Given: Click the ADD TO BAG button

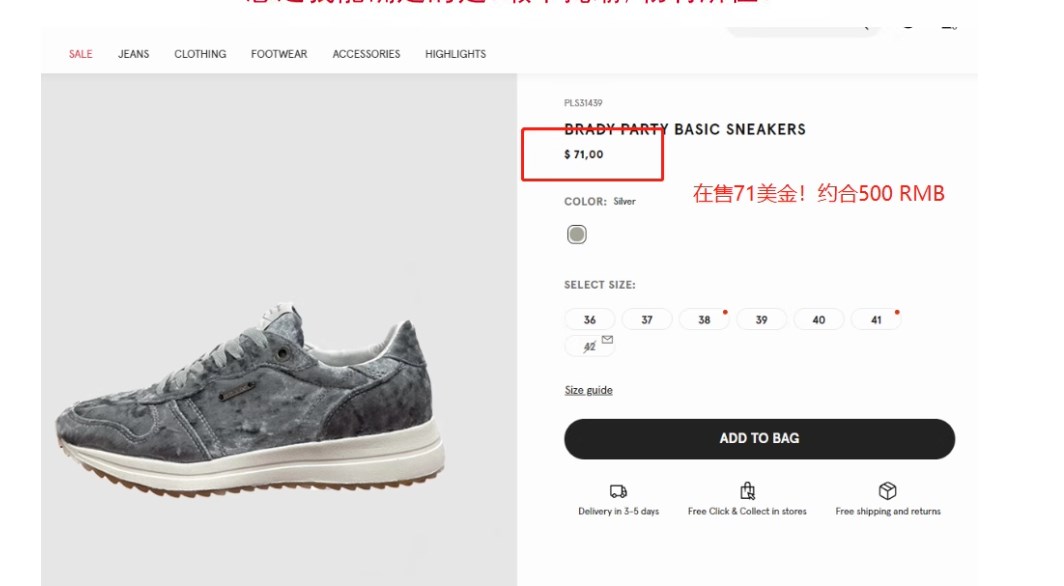Looking at the screenshot, I should (x=759, y=439).
